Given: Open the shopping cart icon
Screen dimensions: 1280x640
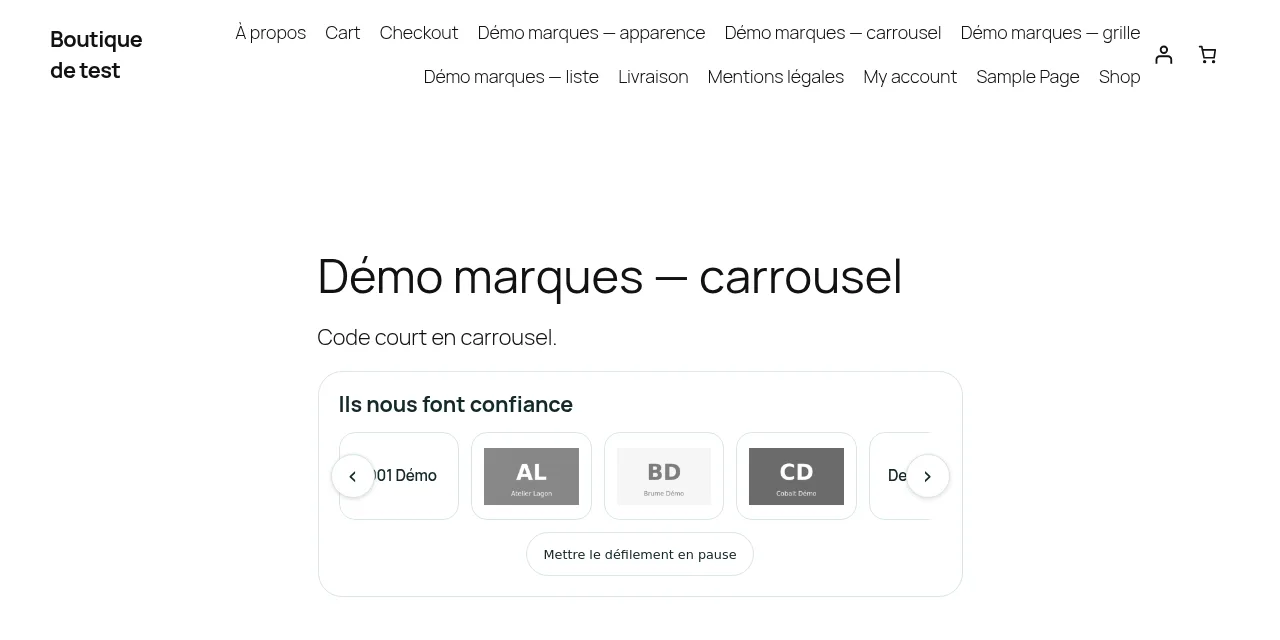Looking at the screenshot, I should [1207, 55].
